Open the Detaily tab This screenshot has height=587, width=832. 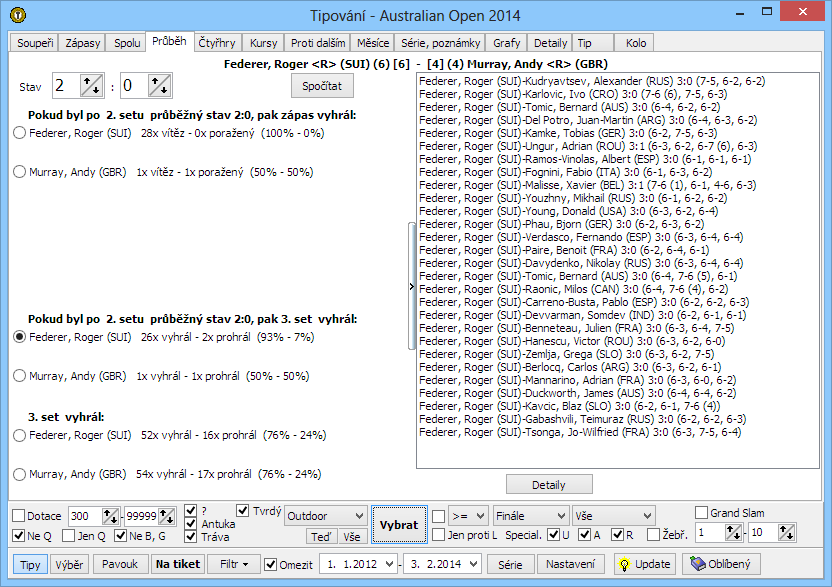pos(550,43)
